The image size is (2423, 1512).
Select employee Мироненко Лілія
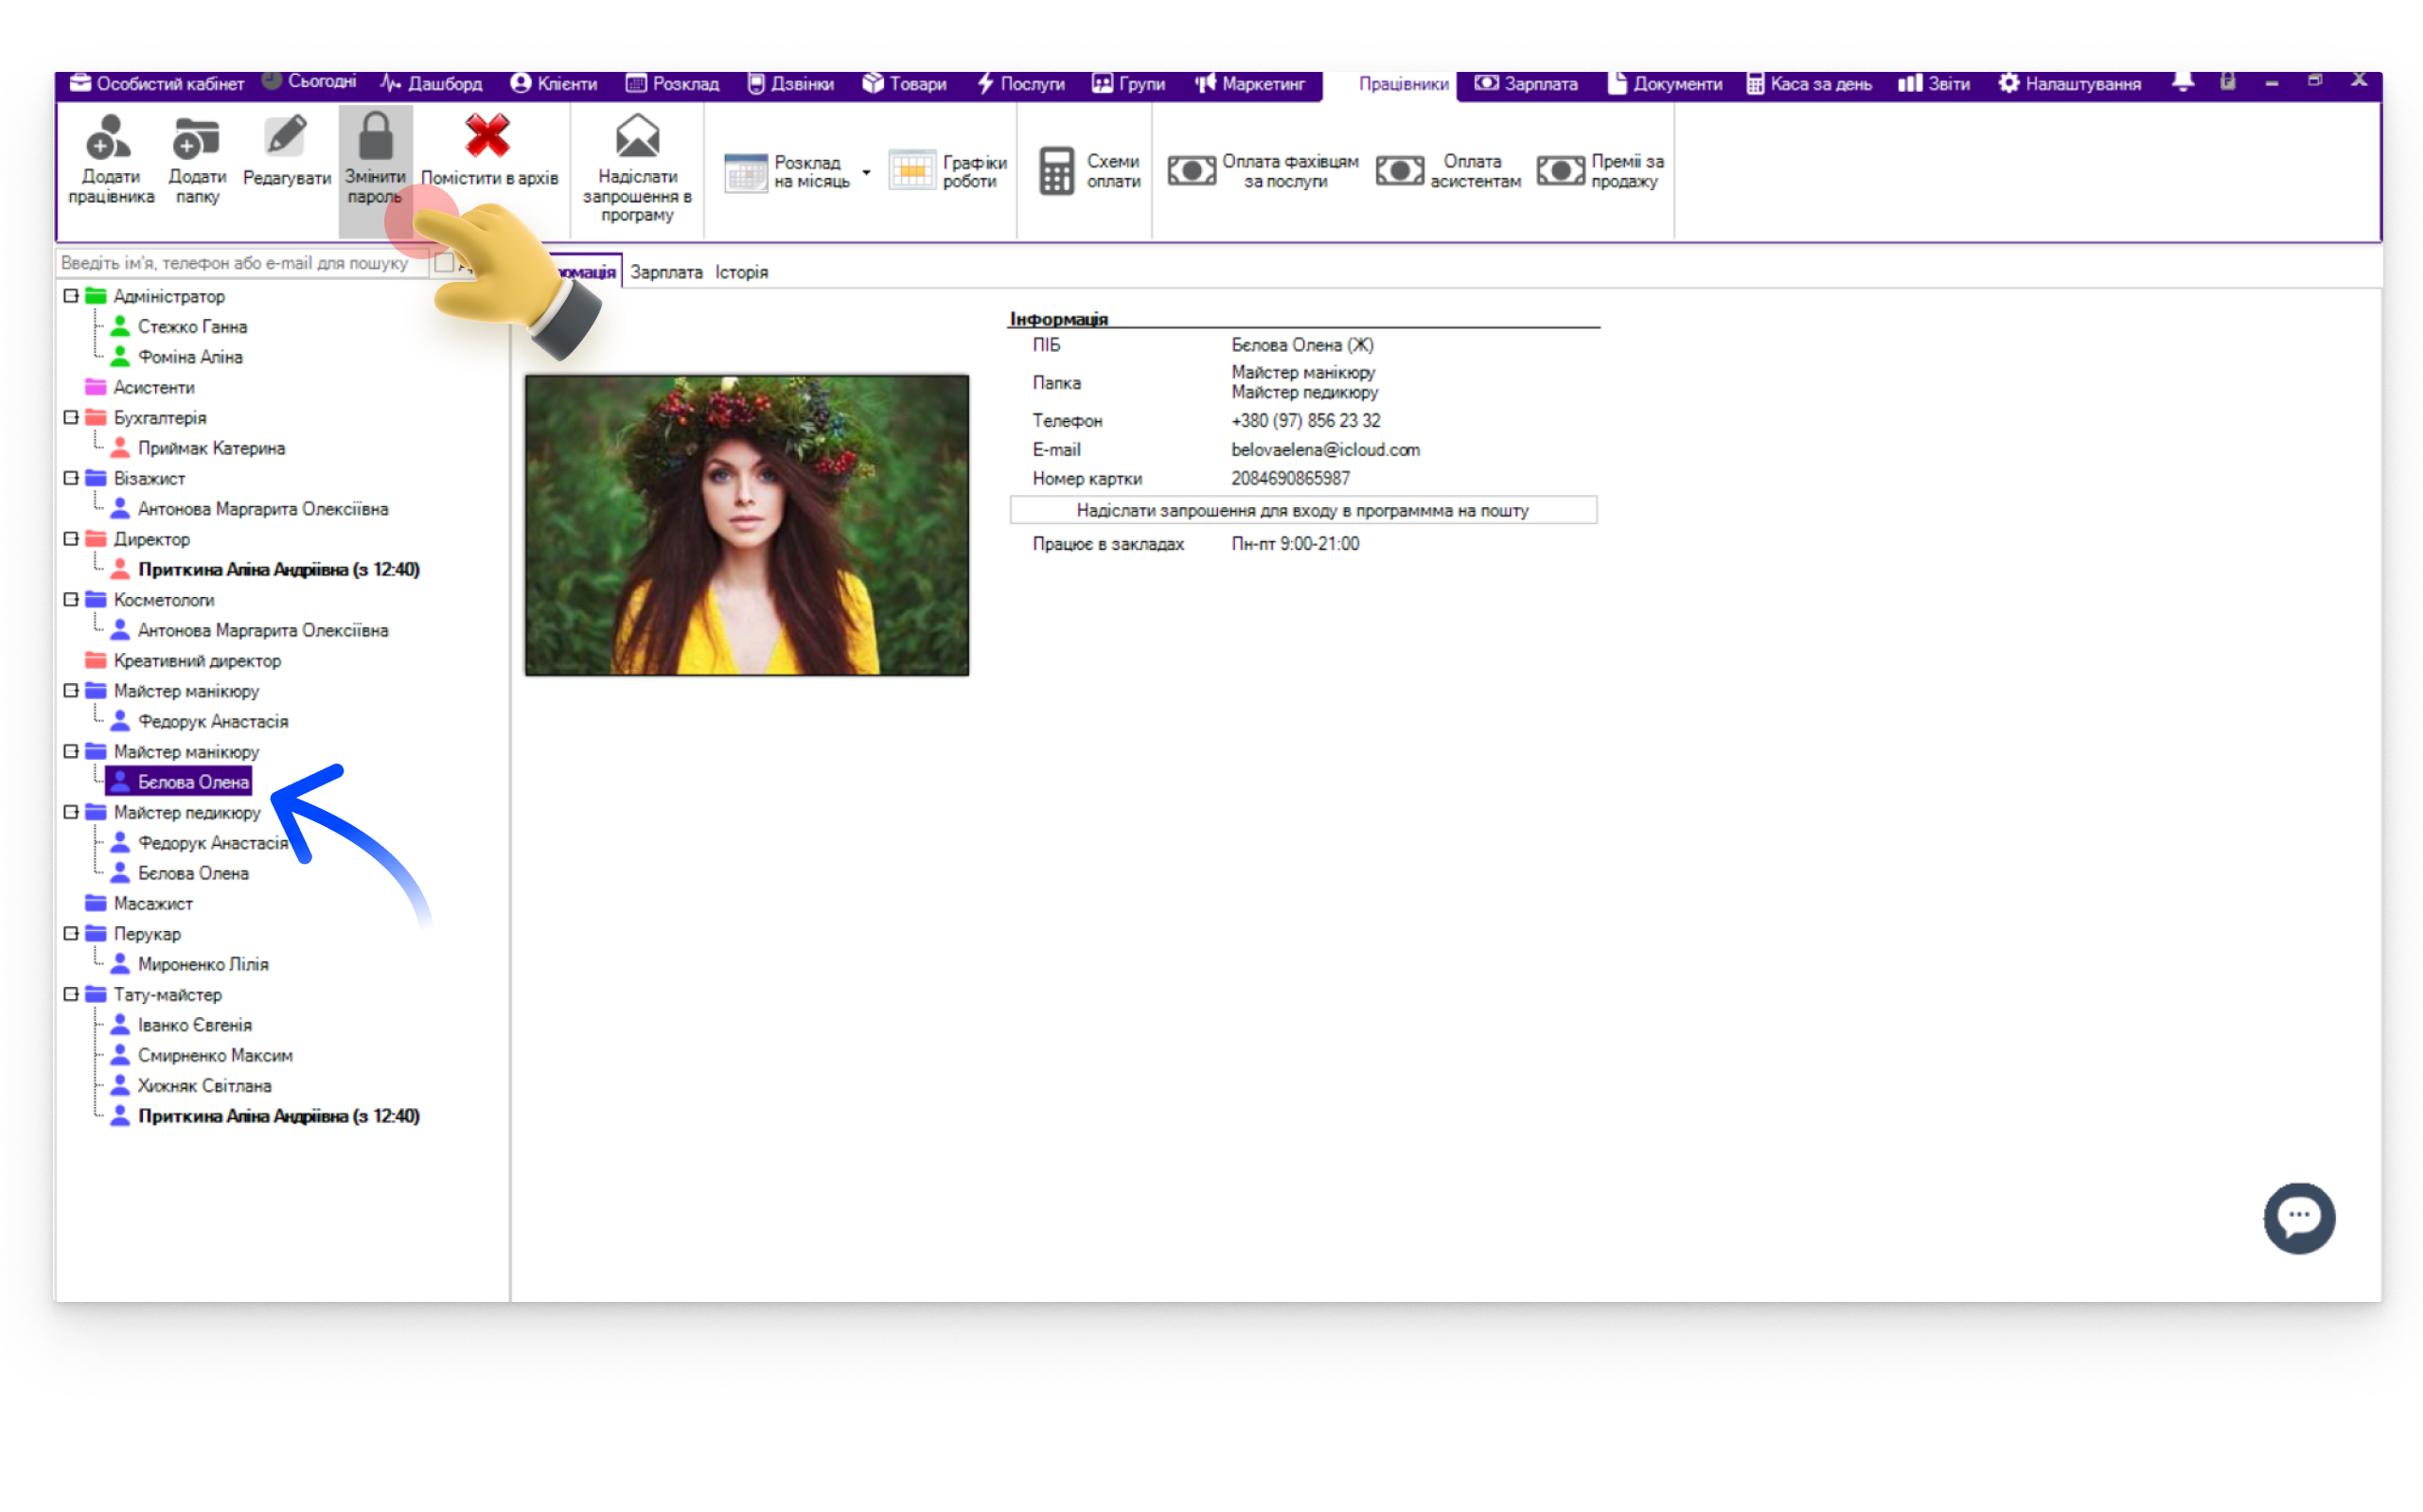tap(203, 964)
